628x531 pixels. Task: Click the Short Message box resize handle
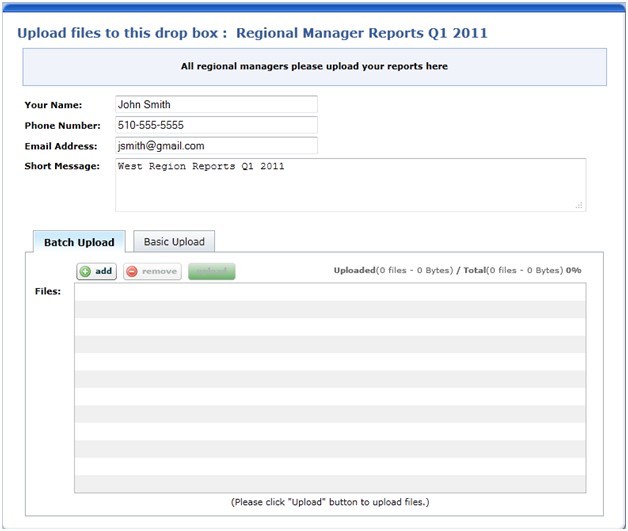tap(580, 205)
